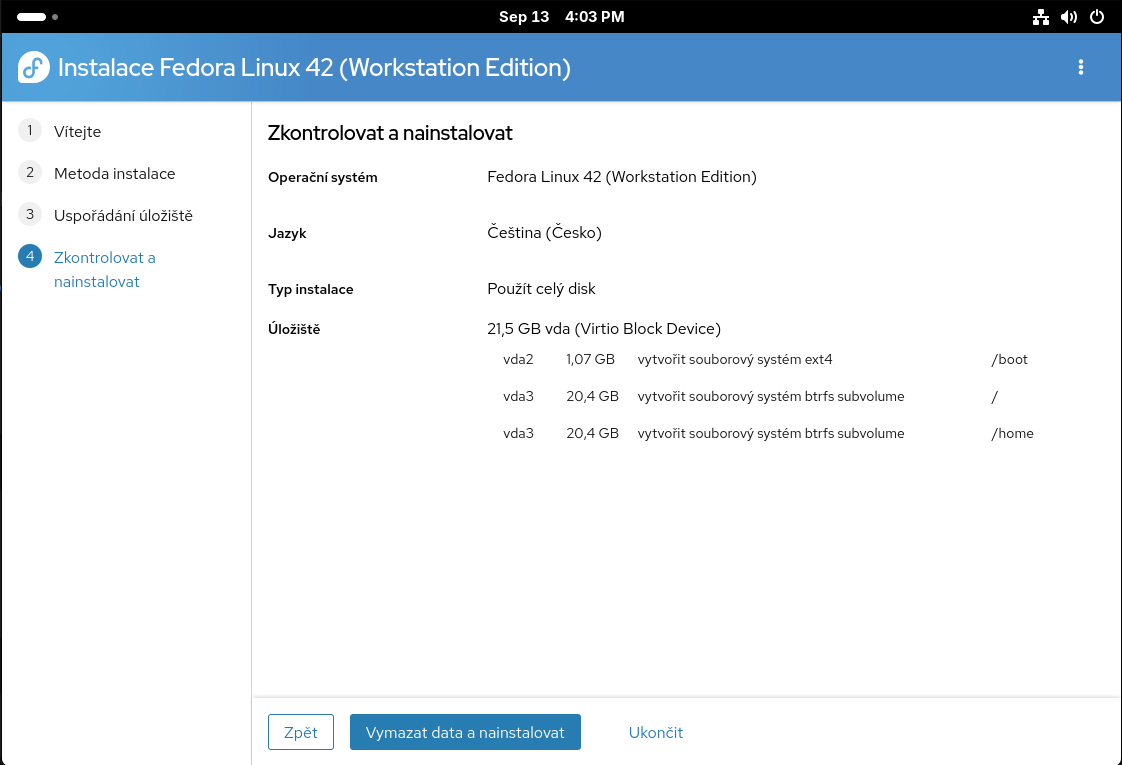Click the Ukončit link

coord(655,732)
